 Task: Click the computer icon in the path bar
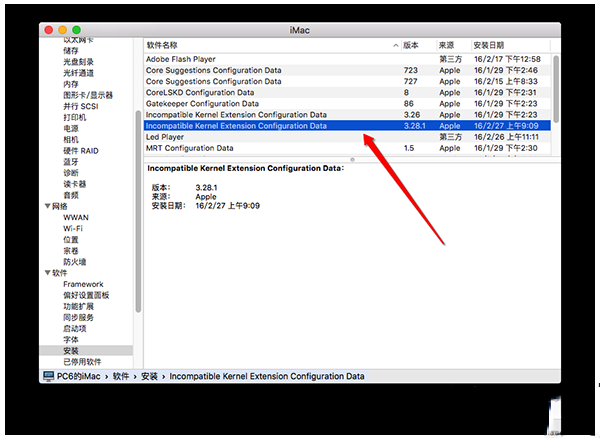click(48, 376)
